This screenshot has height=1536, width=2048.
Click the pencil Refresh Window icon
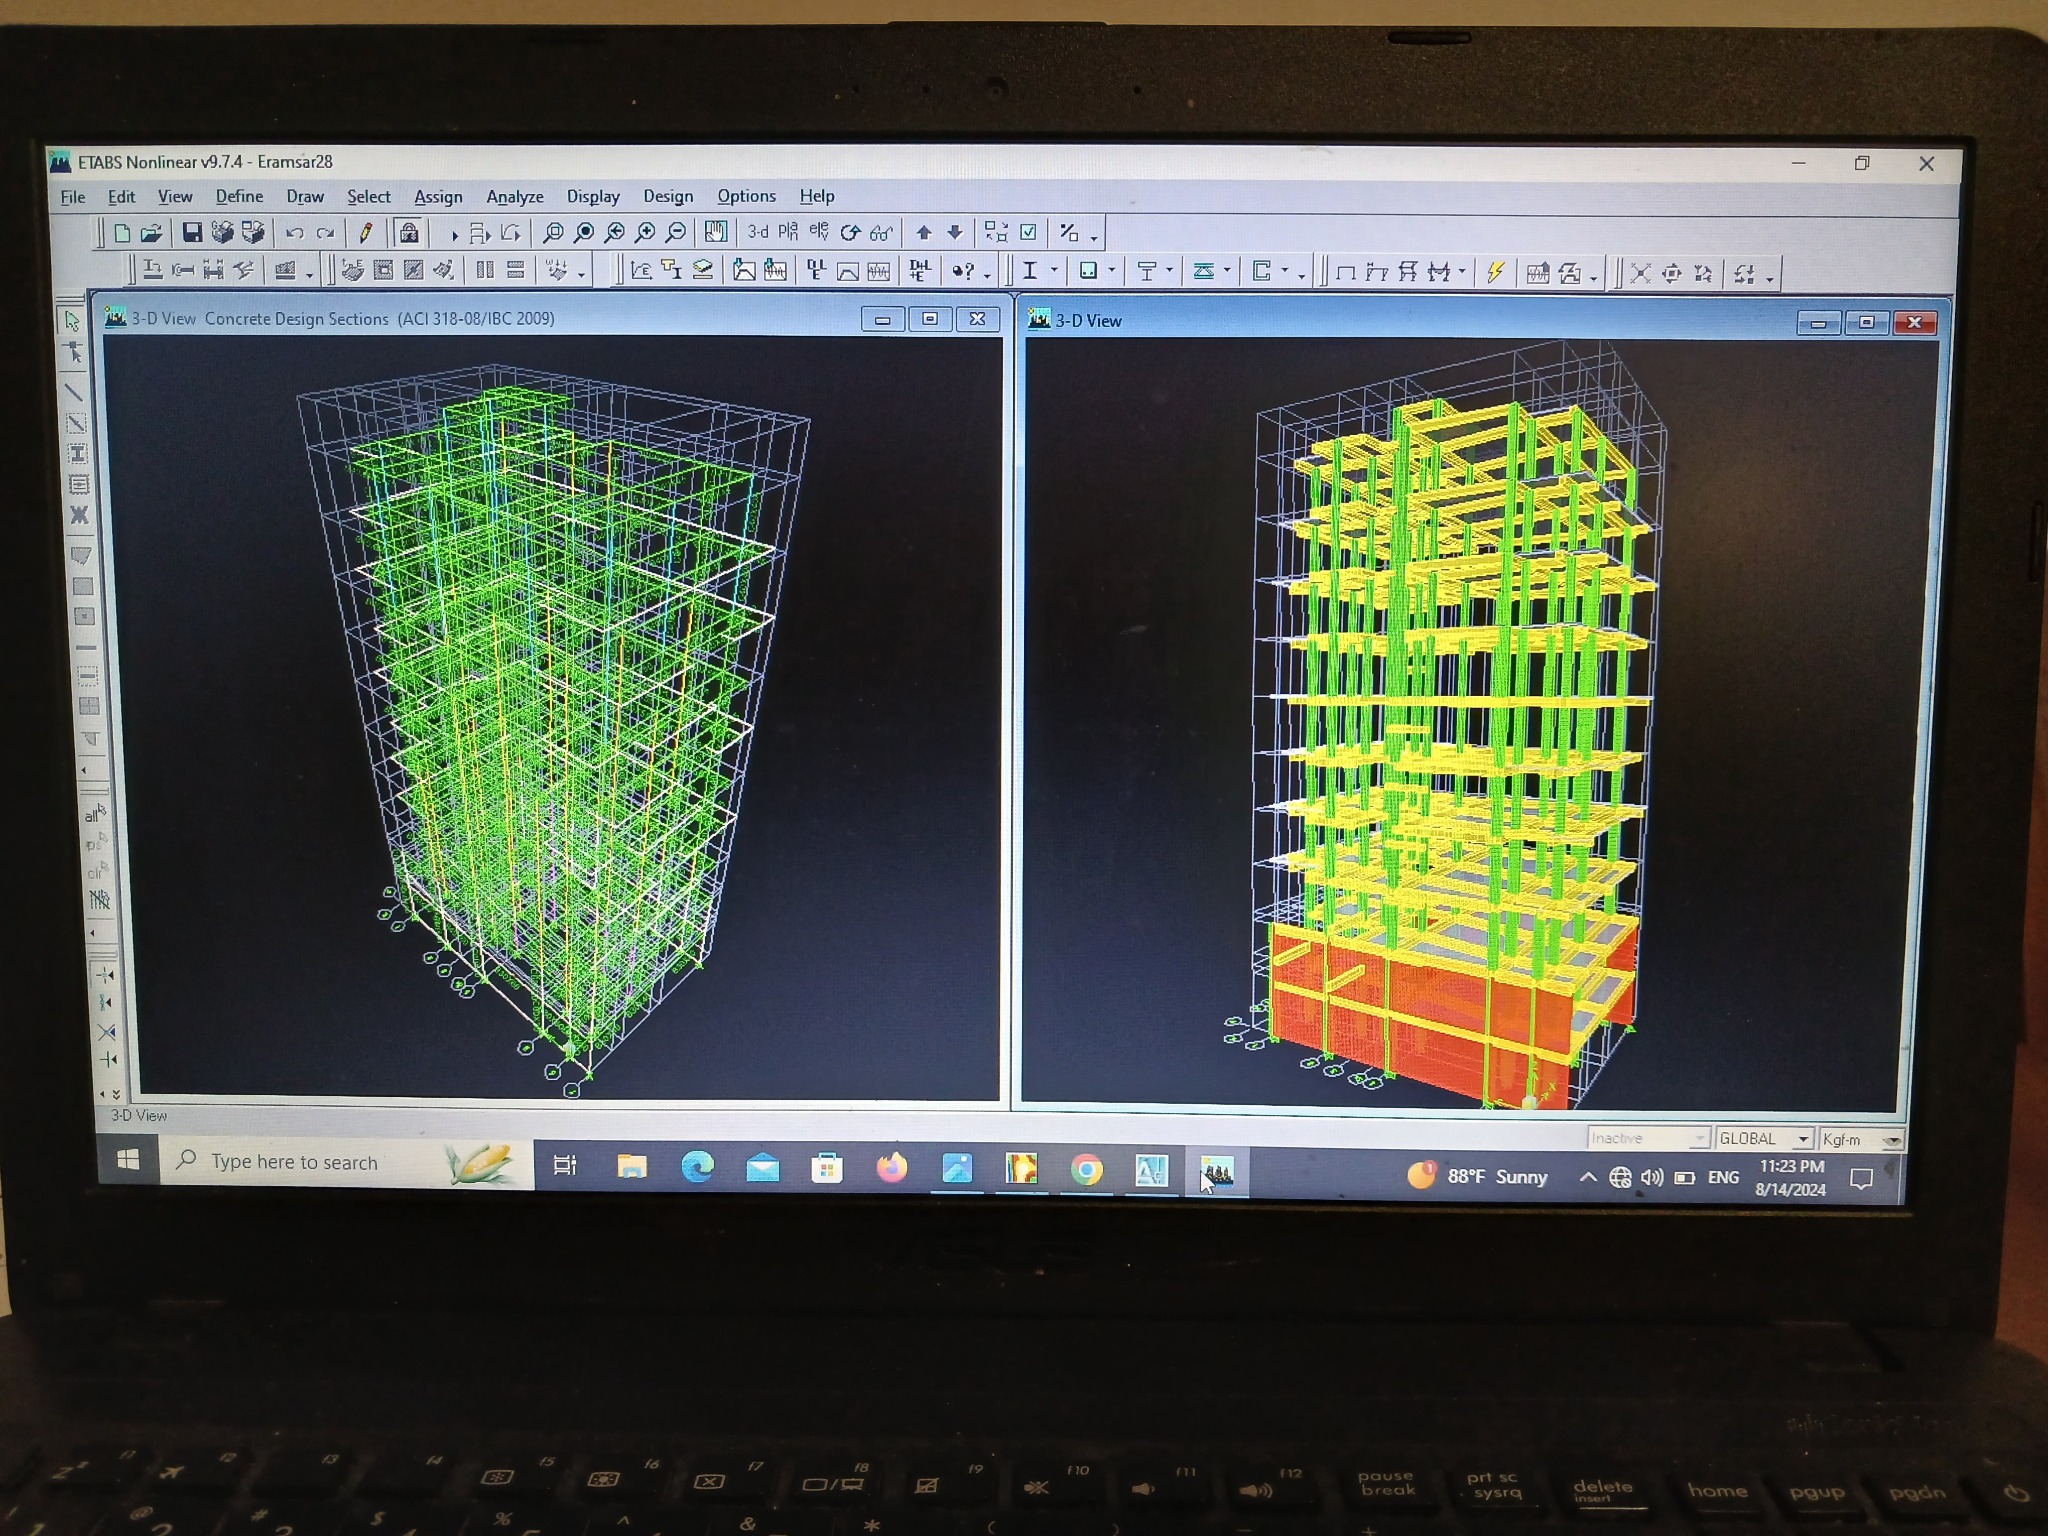pos(366,234)
